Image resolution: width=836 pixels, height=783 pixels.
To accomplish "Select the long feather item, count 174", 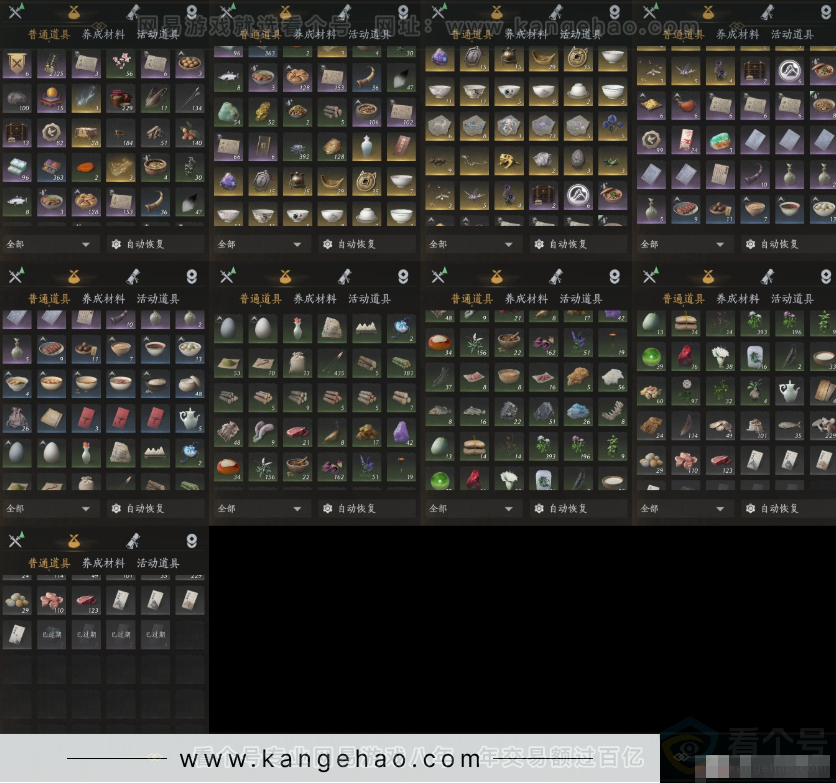I will (686, 426).
